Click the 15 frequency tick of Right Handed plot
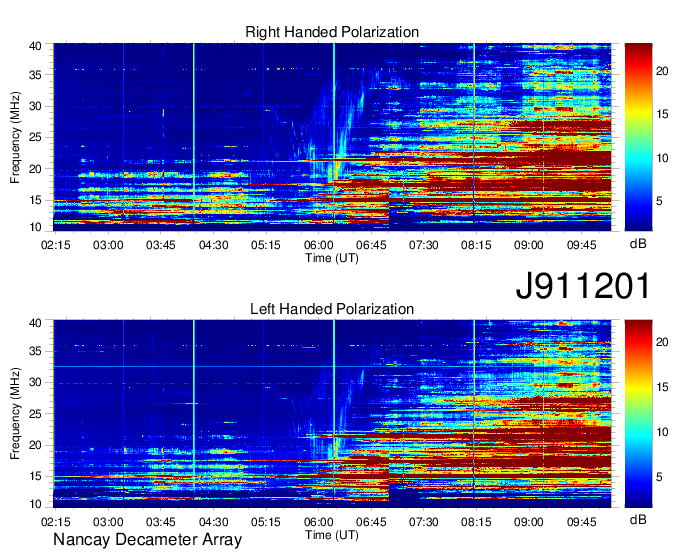The image size is (680, 552). 35,200
